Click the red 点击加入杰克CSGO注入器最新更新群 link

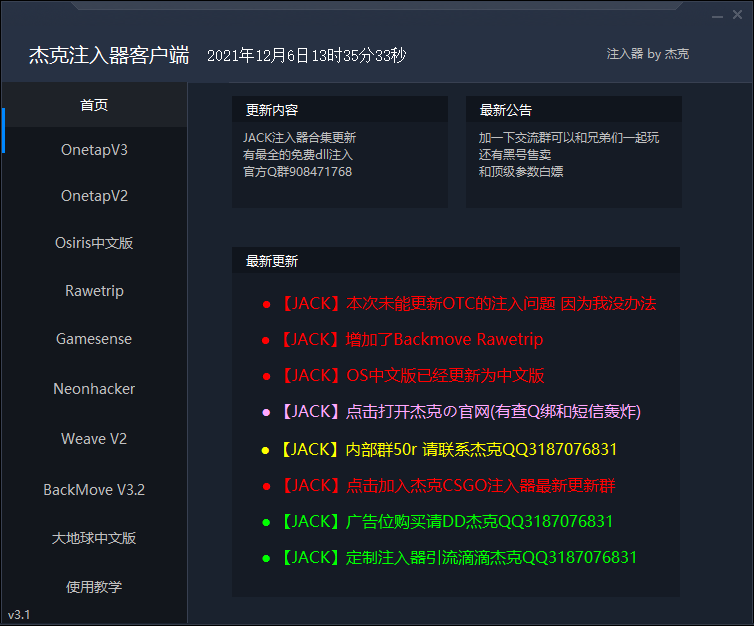click(x=447, y=486)
